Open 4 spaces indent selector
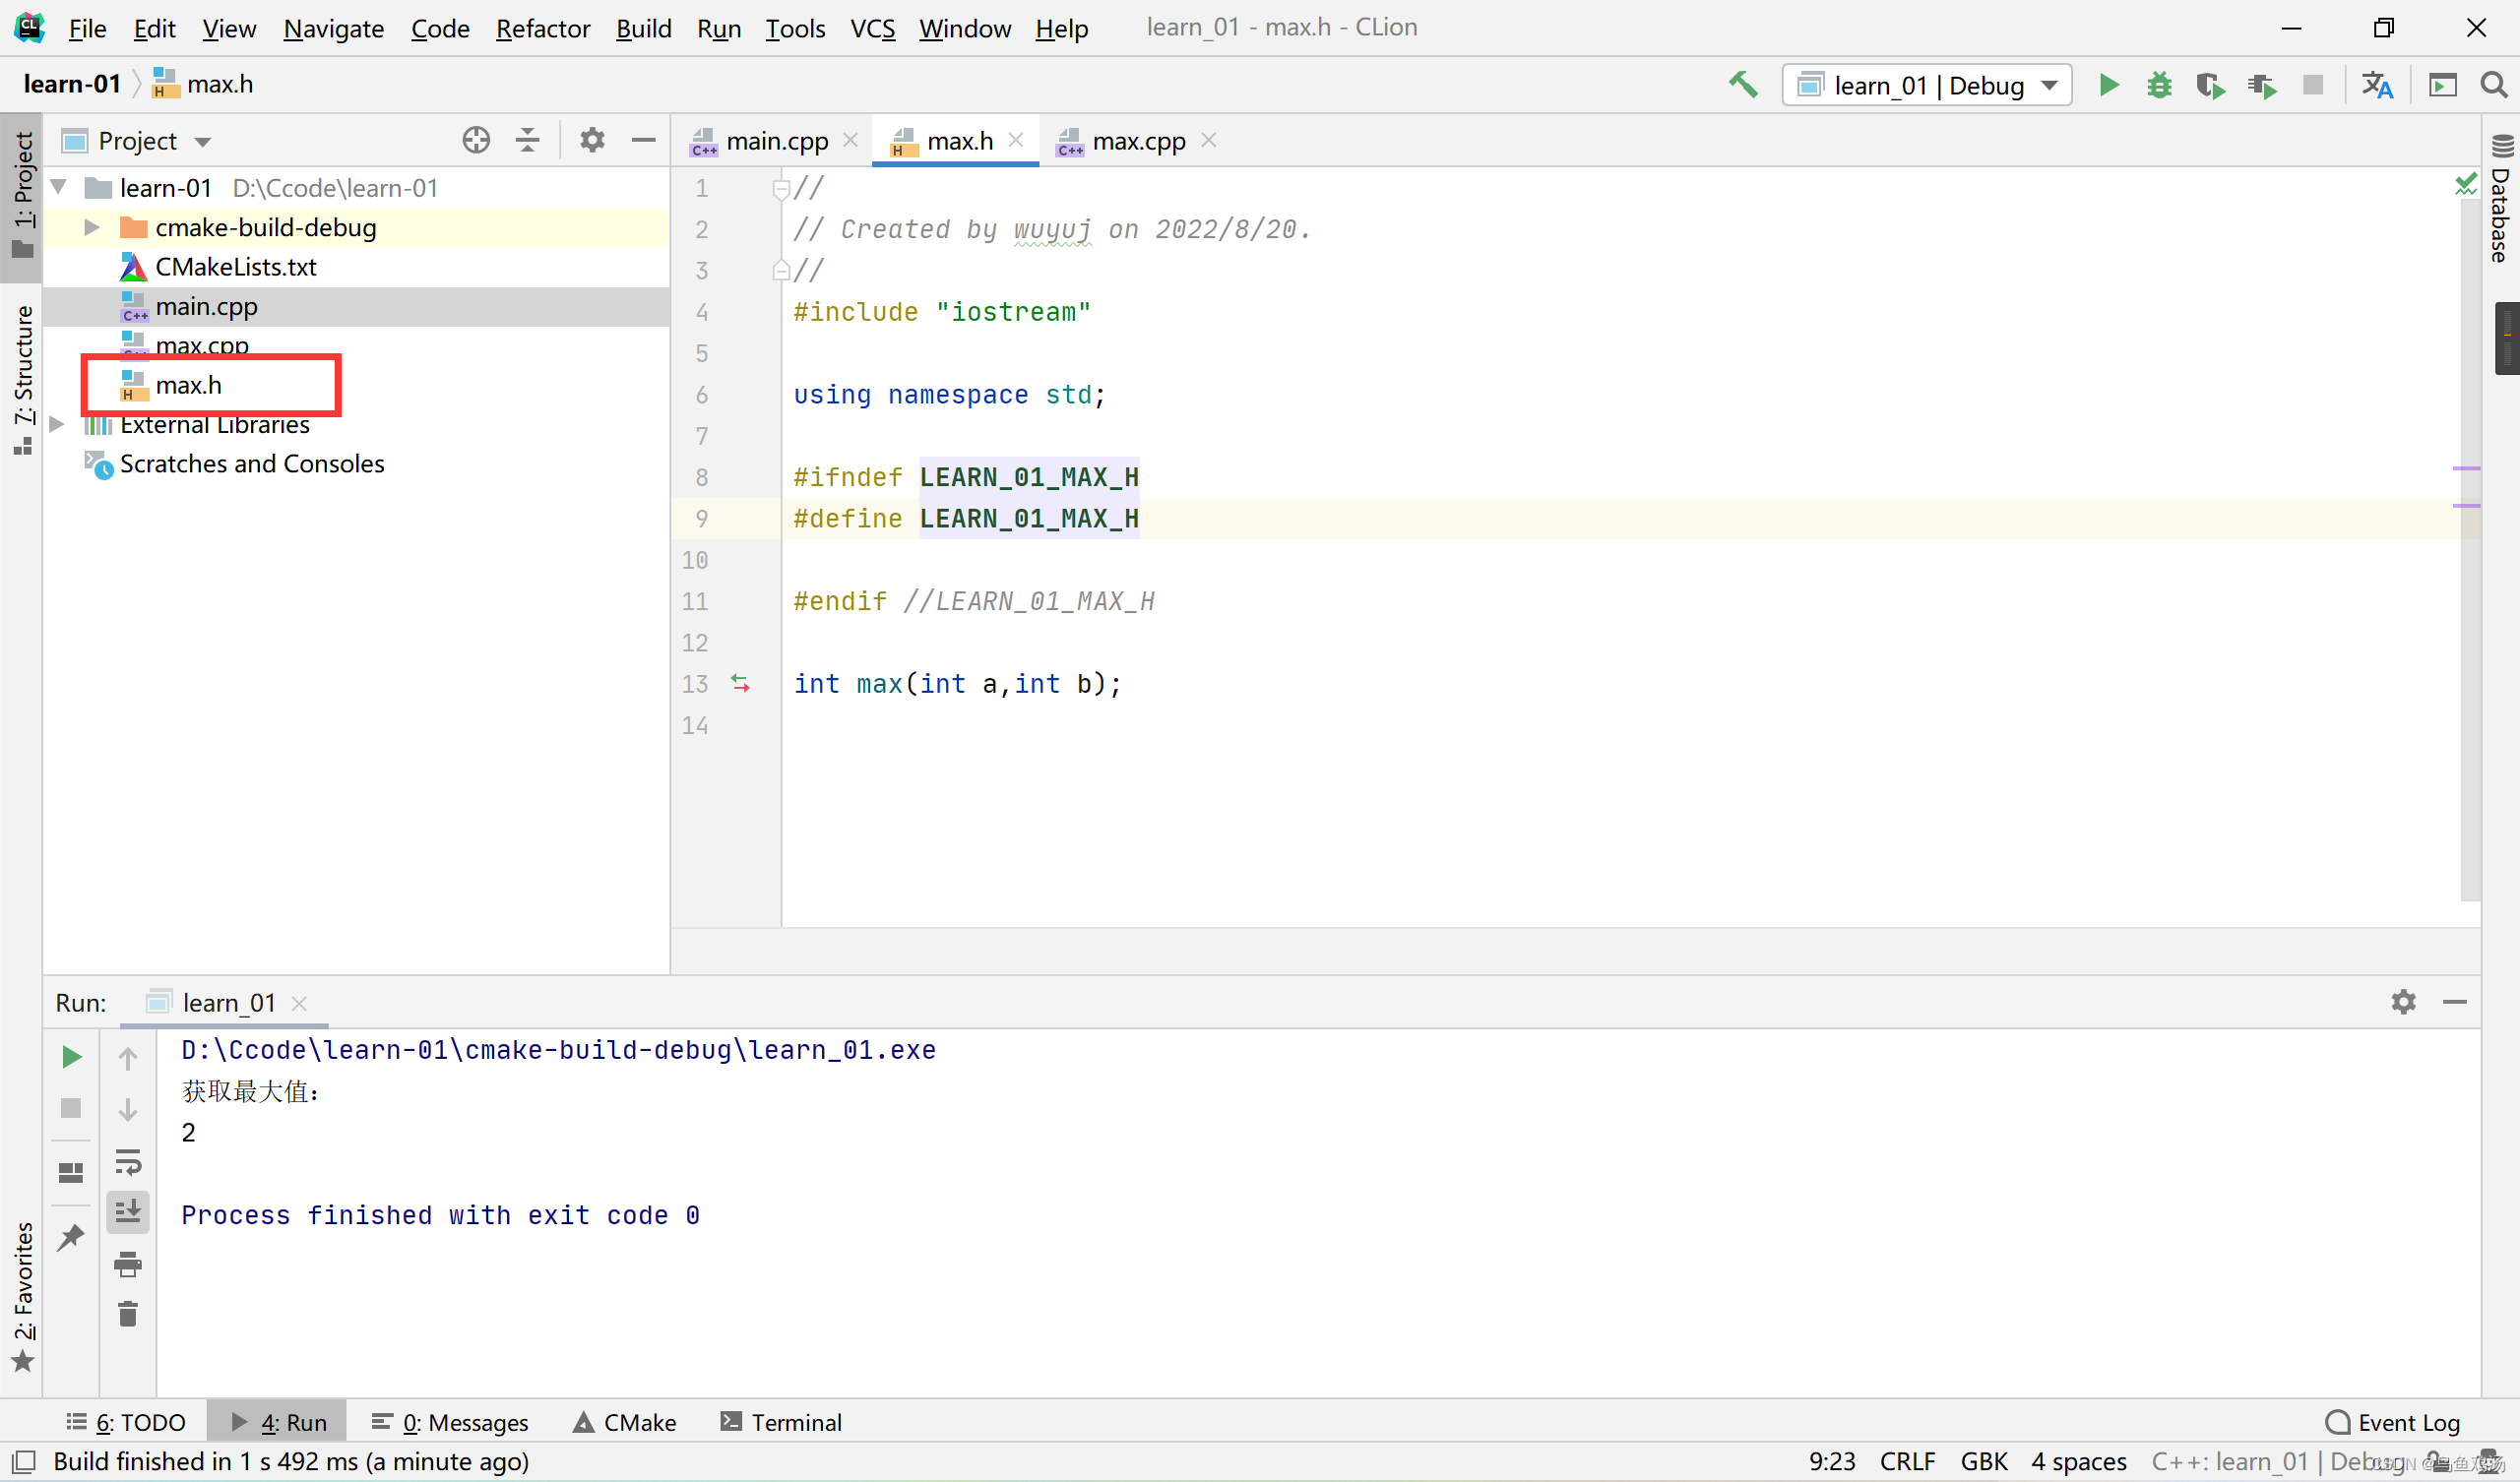2520x1482 pixels. tap(2078, 1461)
